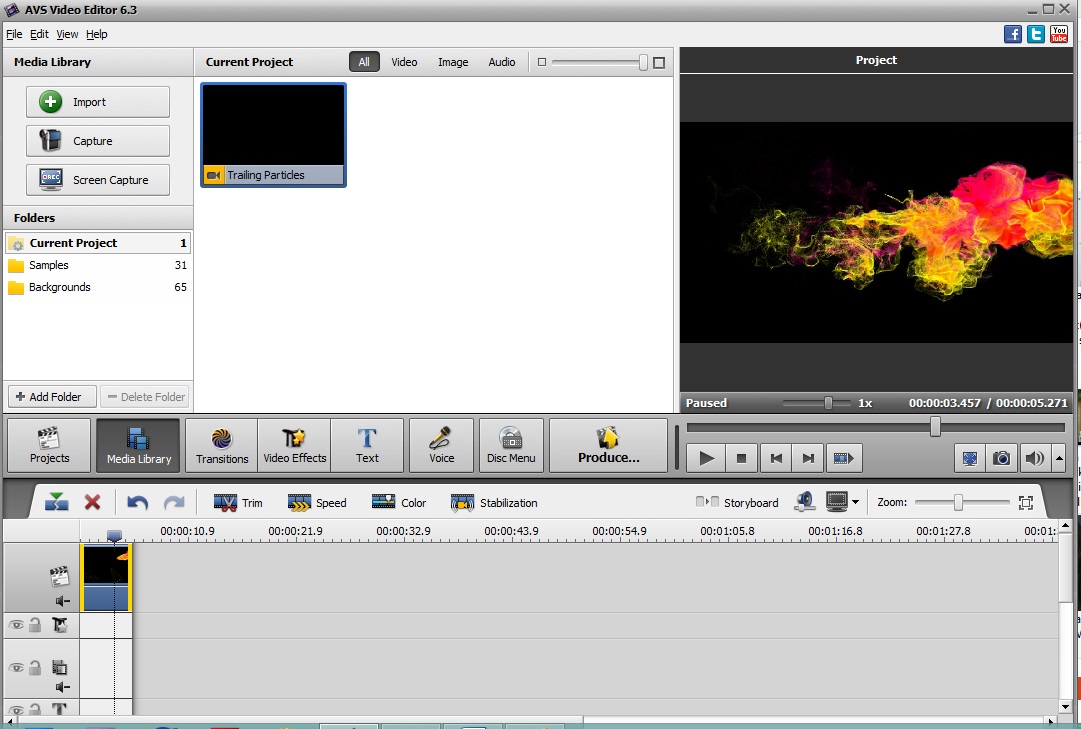Viewport: 1081px width, 729px height.
Task: Open the Edit menu
Action: point(39,33)
